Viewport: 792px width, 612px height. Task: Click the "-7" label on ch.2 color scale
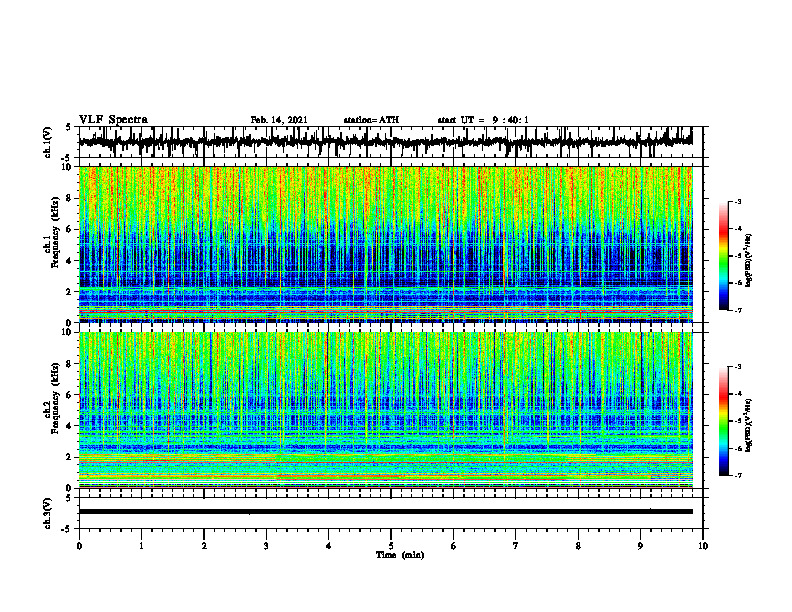[738, 476]
